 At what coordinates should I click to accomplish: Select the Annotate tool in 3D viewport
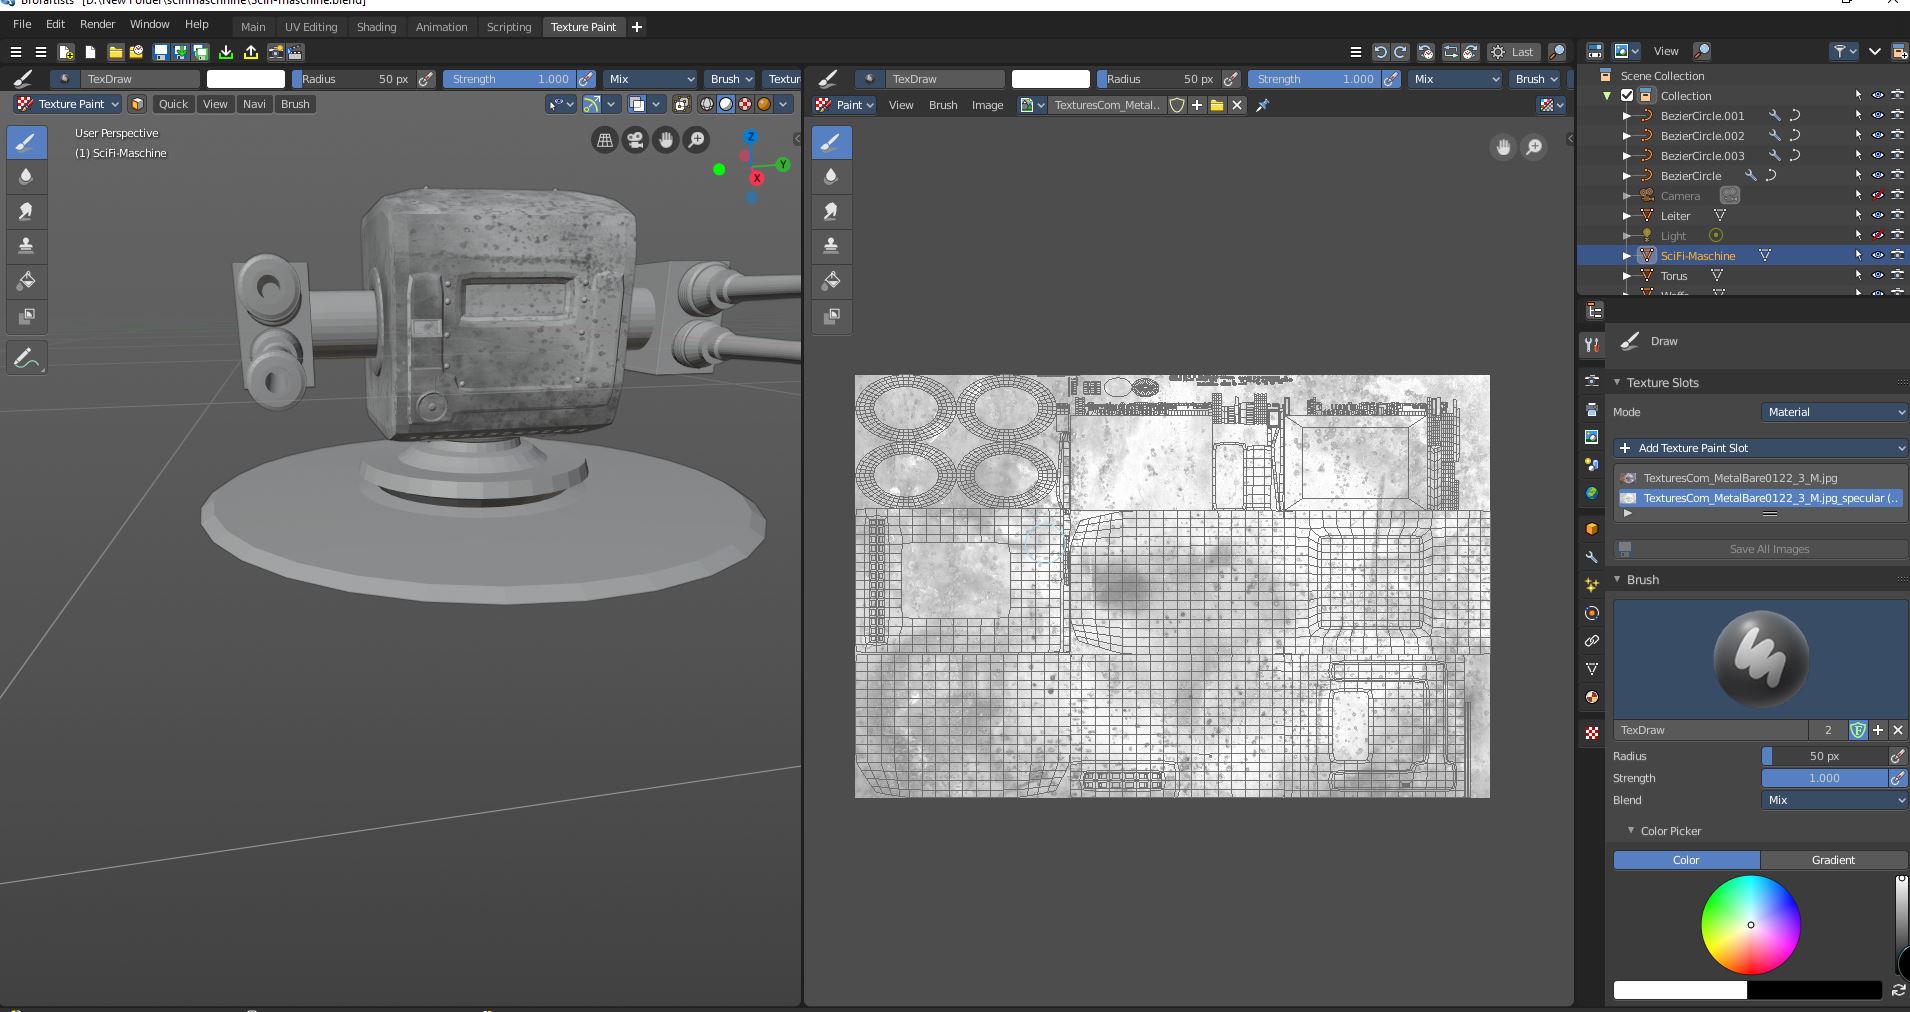pos(26,358)
